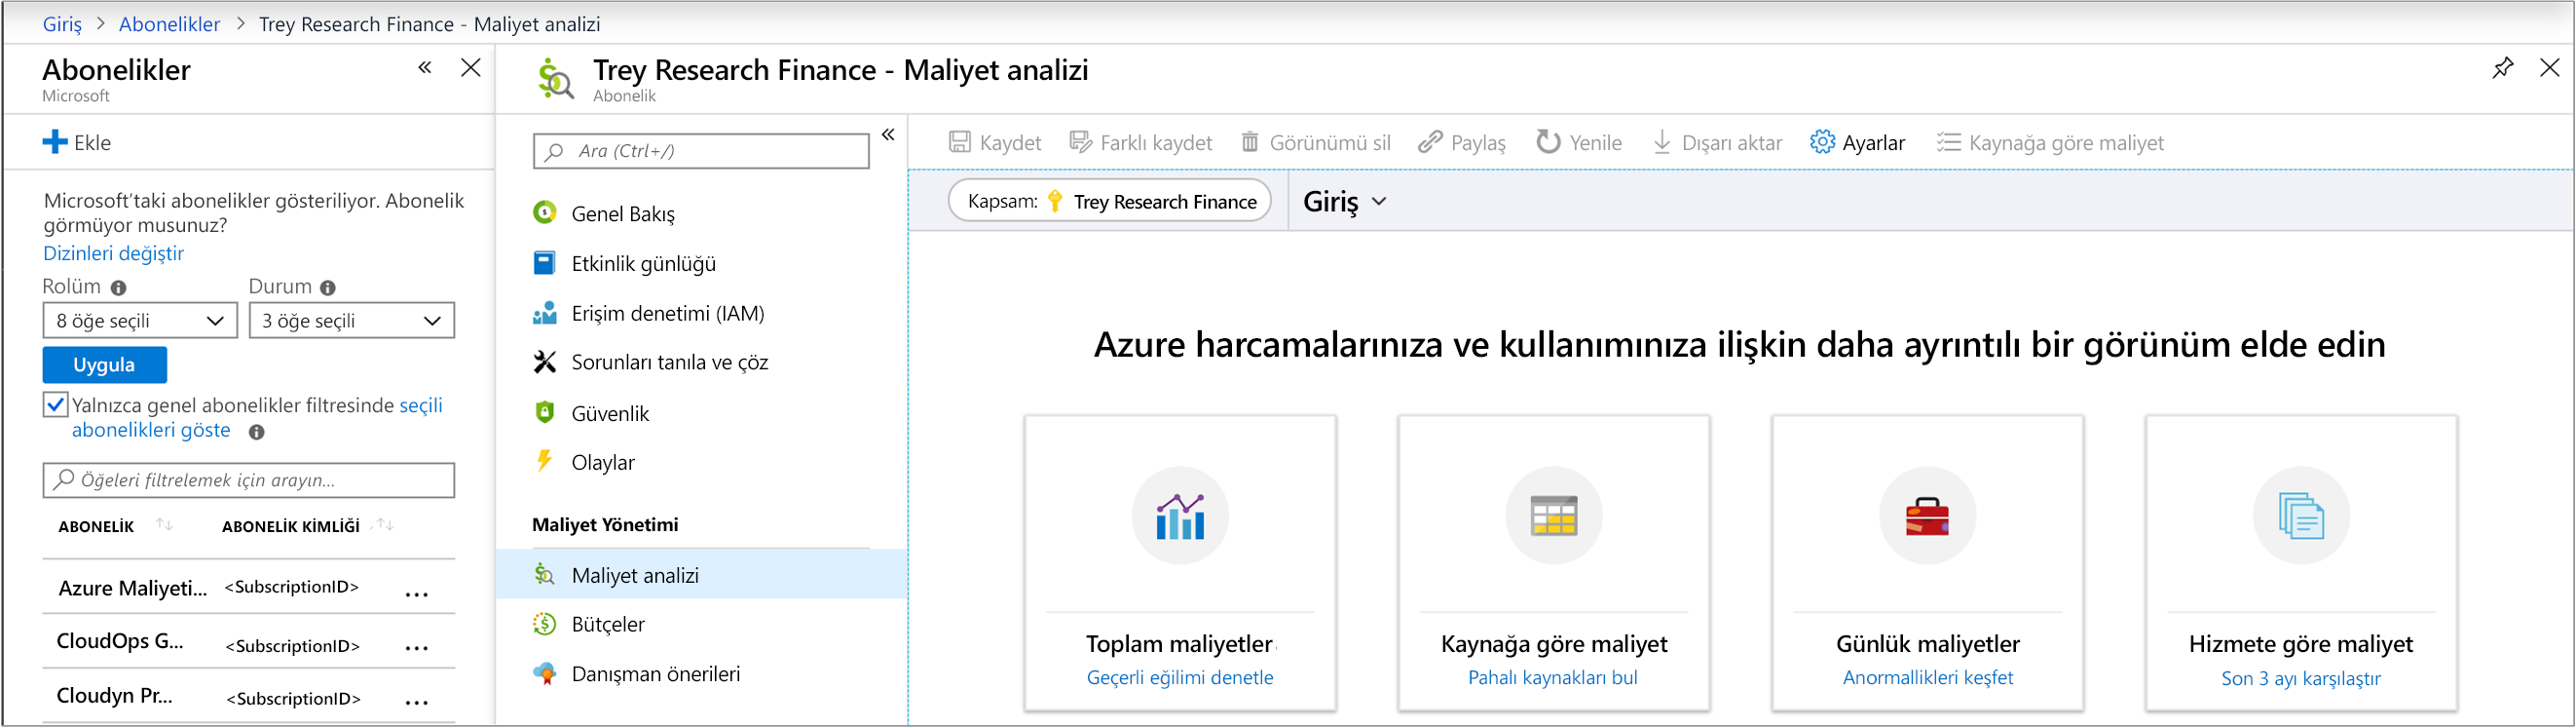The height and width of the screenshot is (727, 2576).
Task: Open Ayarlar gear settings
Action: point(1857,142)
